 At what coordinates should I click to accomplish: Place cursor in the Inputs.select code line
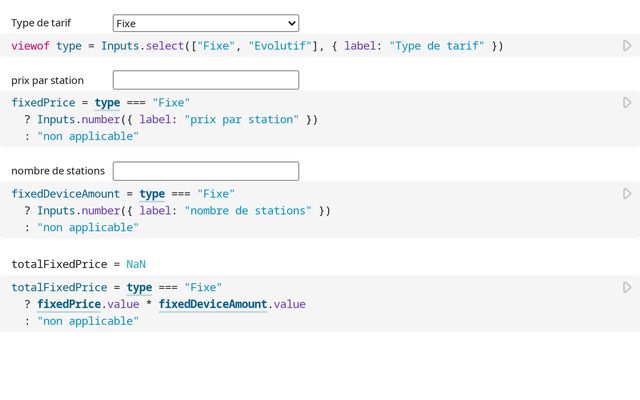(x=250, y=46)
